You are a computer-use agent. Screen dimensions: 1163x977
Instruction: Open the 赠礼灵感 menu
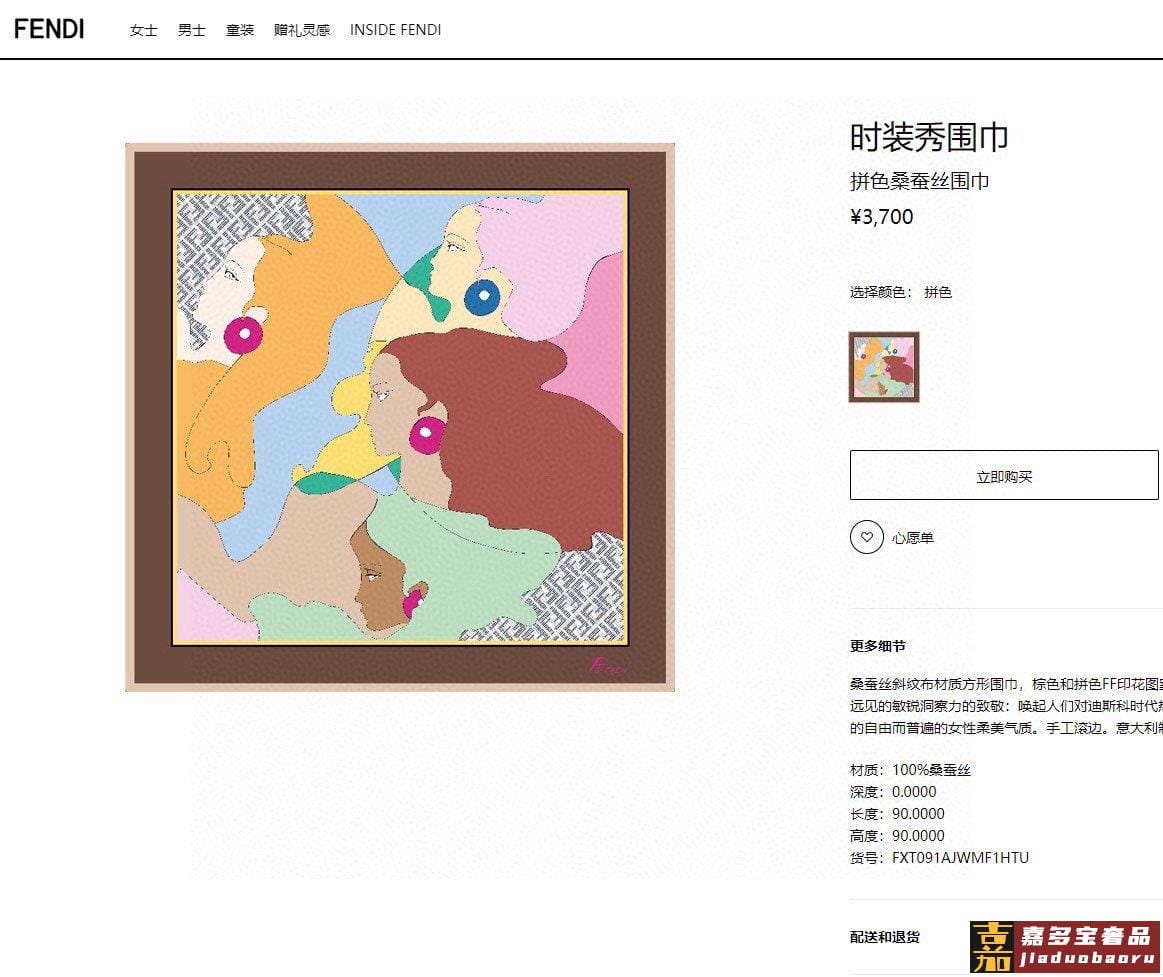302,30
